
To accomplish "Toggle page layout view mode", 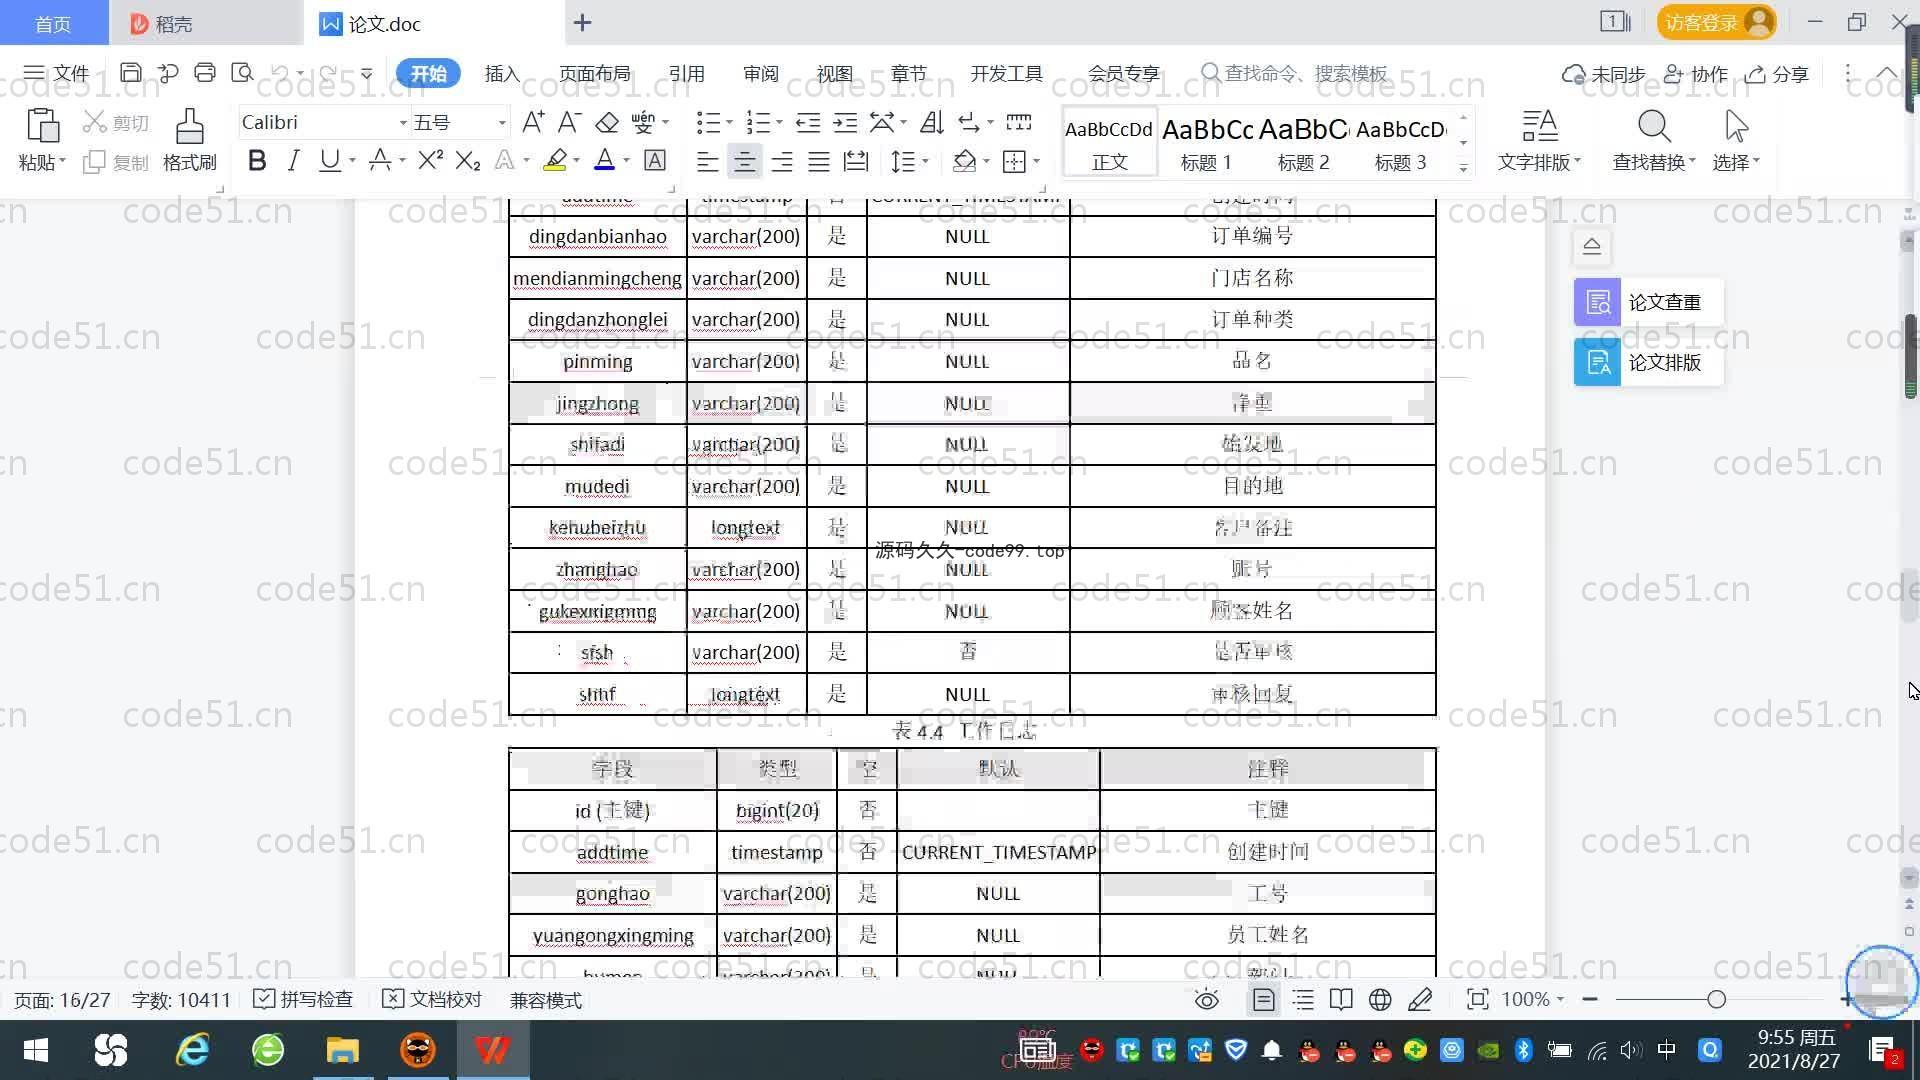I will coord(1263,999).
